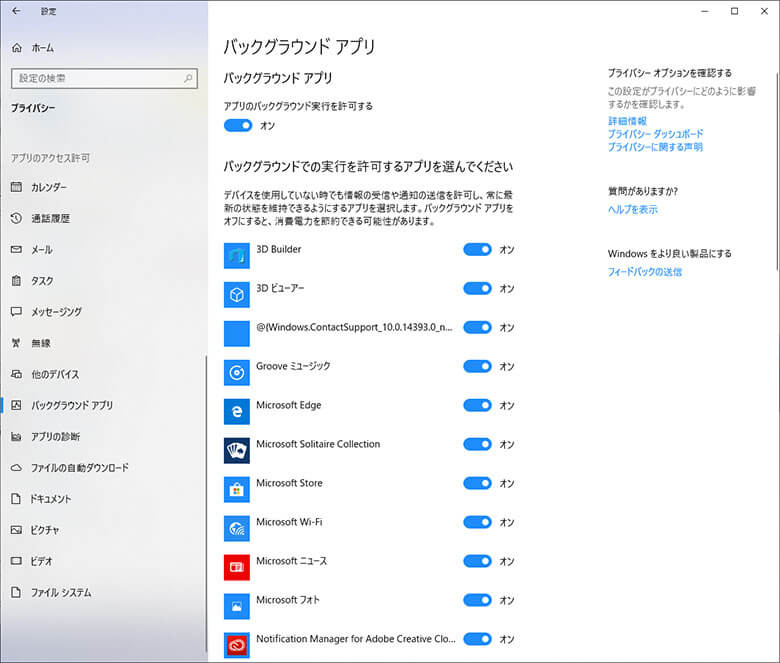The height and width of the screenshot is (663, 780).
Task: Open ファイルの自動ダウンロード settings
Action: pos(103,468)
